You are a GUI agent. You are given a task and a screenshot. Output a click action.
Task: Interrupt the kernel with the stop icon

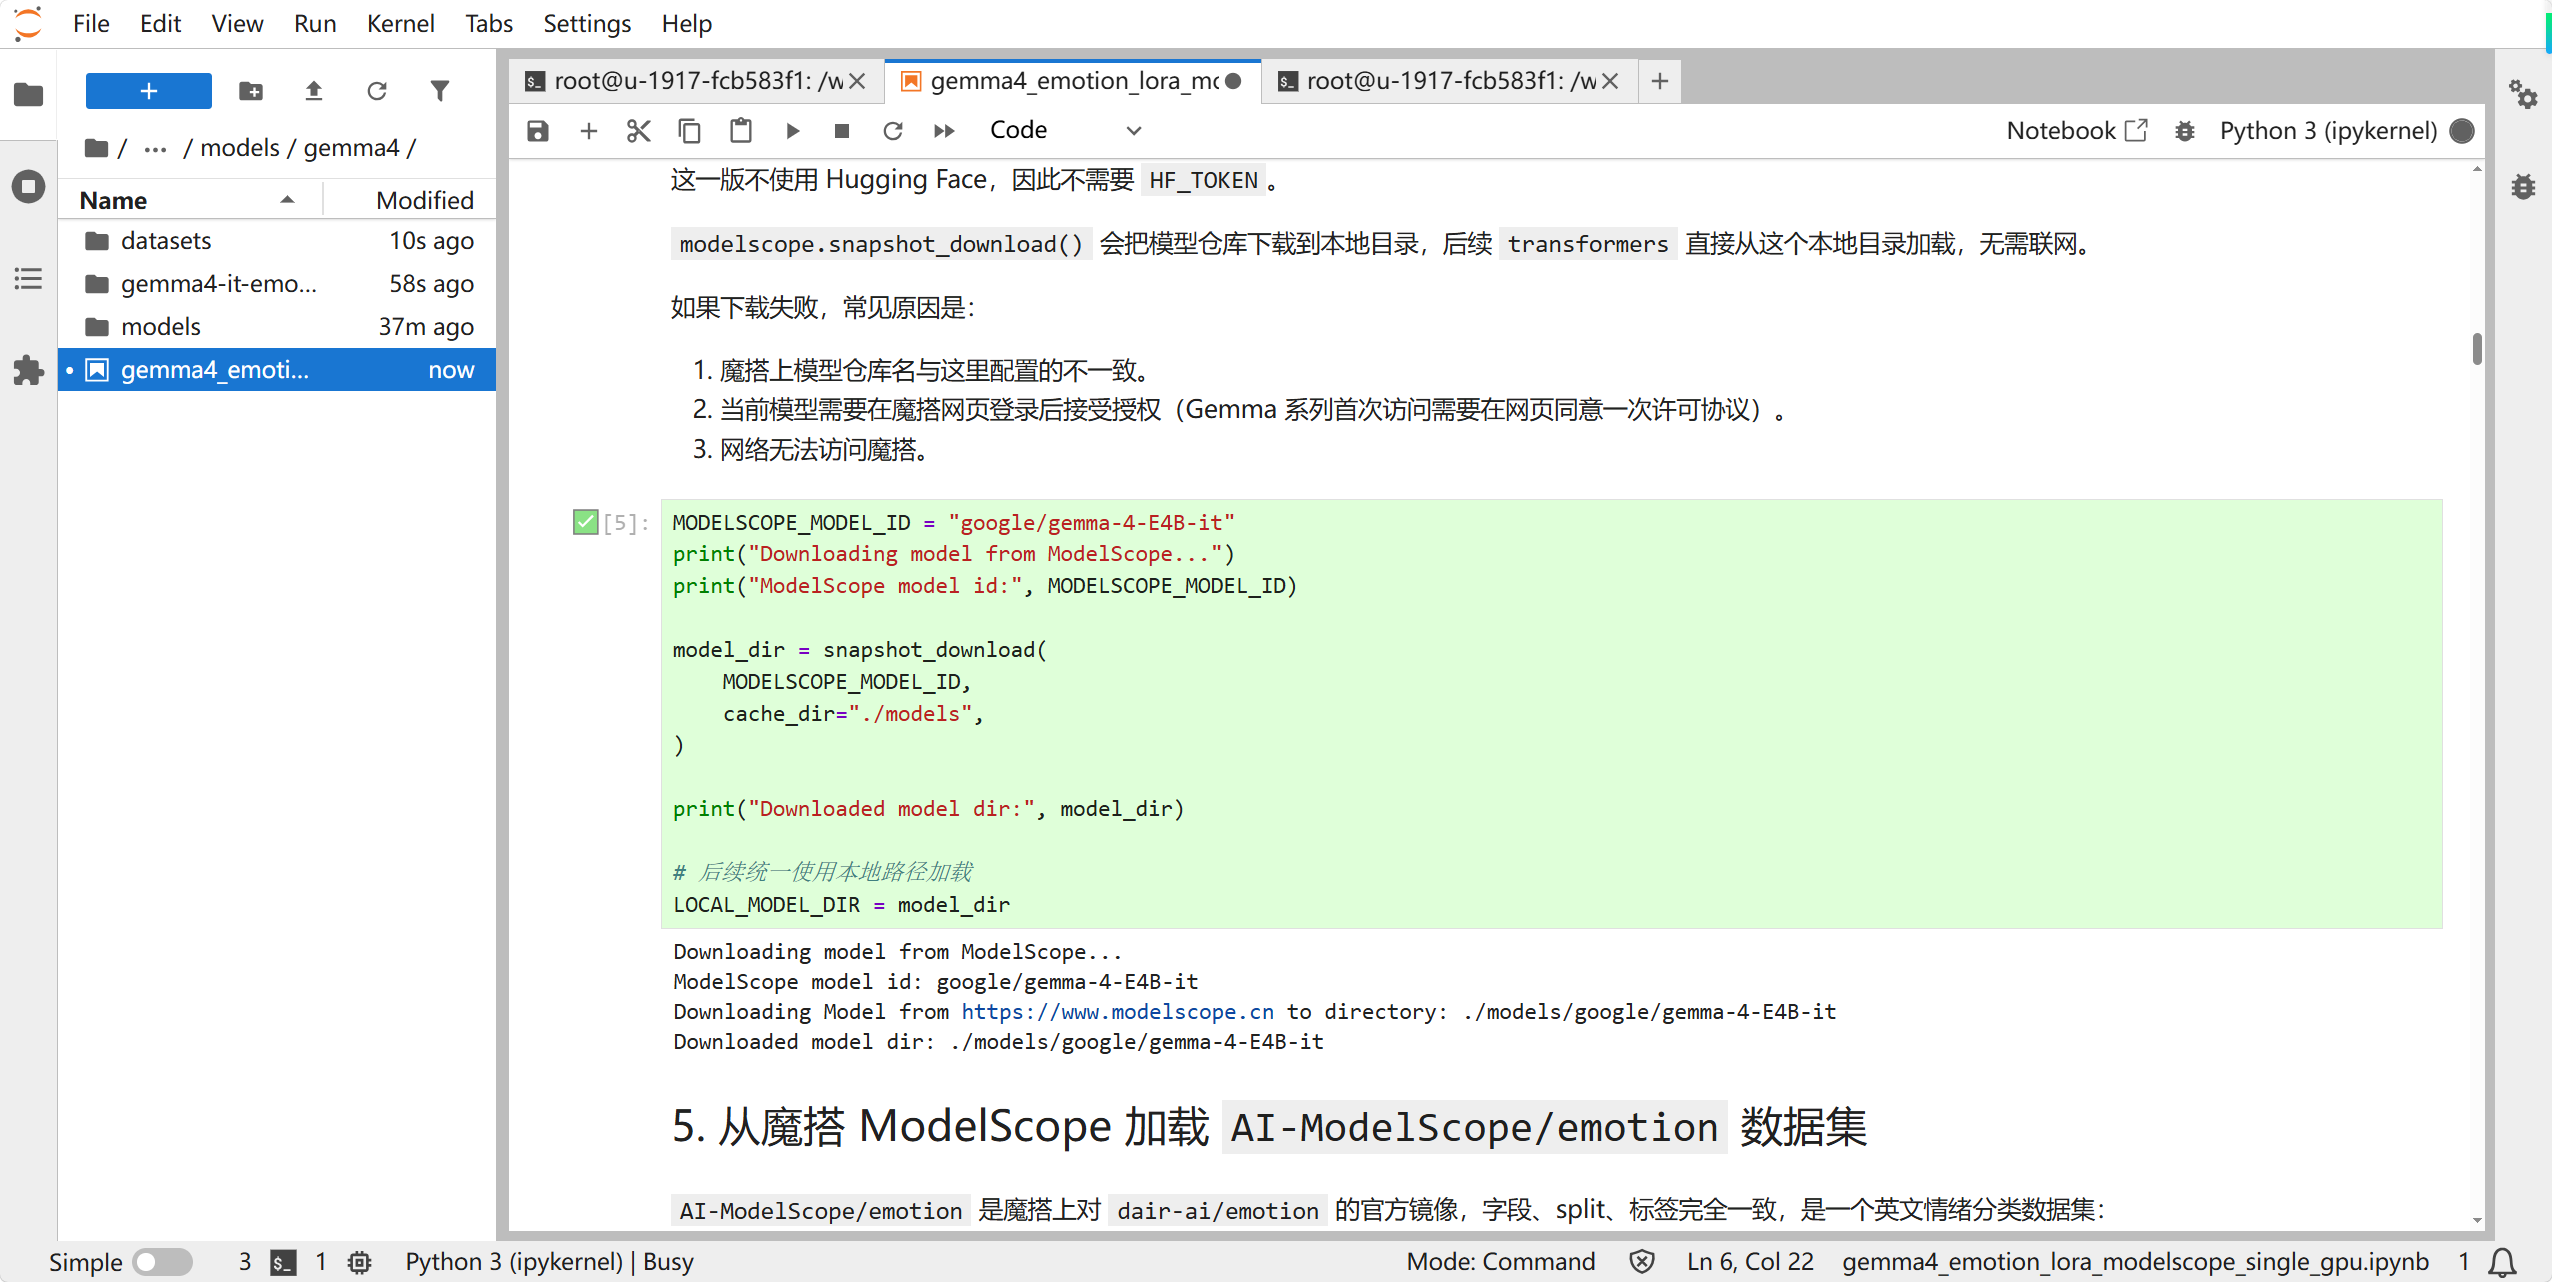(x=842, y=131)
